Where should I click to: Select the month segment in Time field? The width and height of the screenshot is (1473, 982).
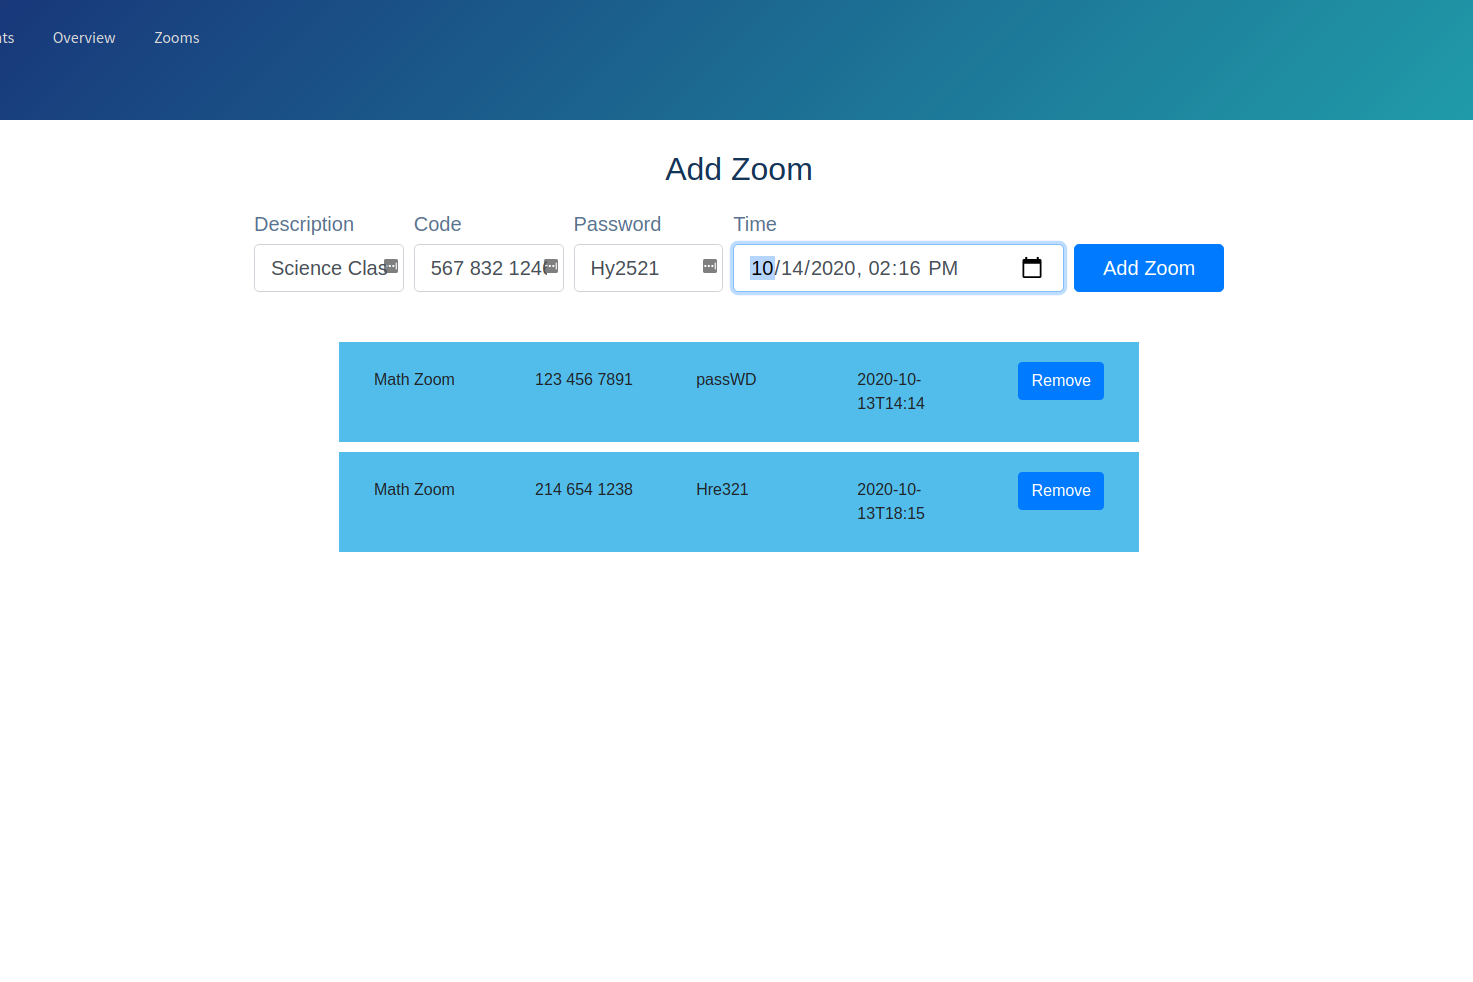click(x=762, y=268)
